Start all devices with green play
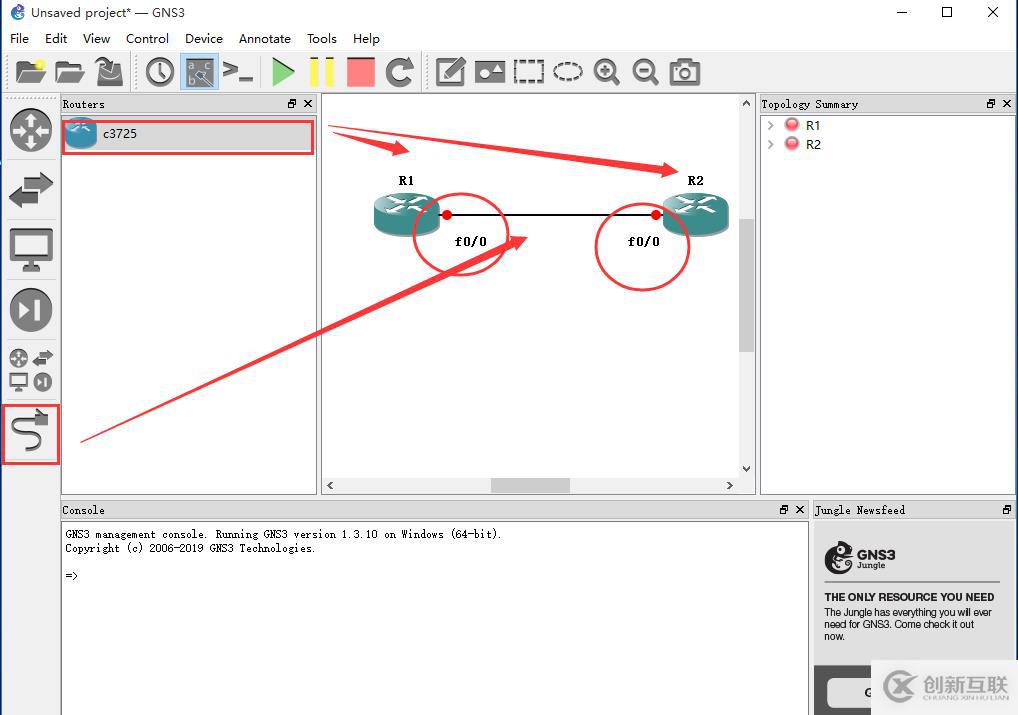 coord(283,71)
